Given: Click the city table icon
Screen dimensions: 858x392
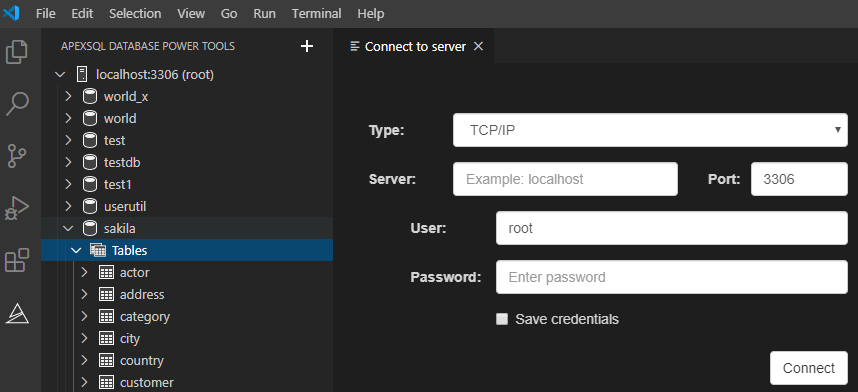Looking at the screenshot, I should (x=106, y=338).
